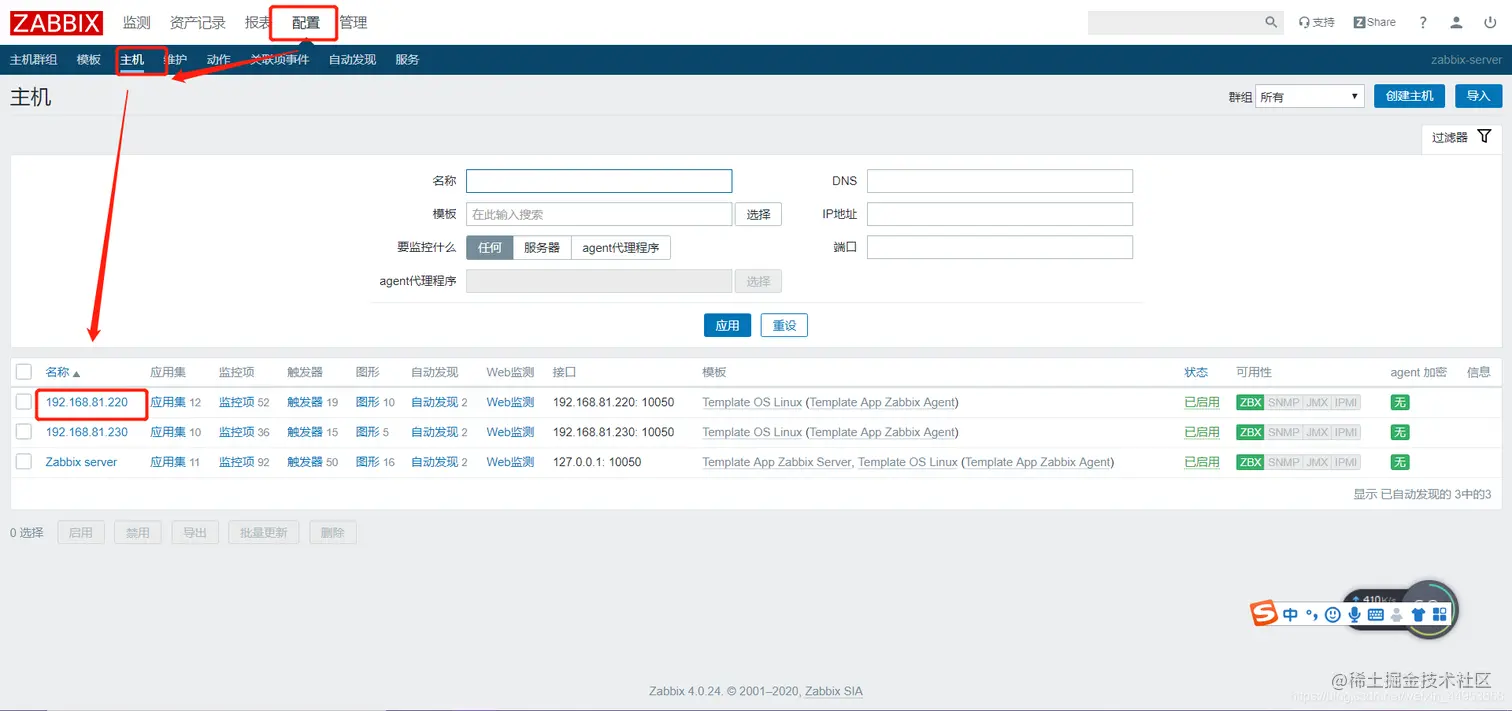Open the 配置 top menu

pos(306,22)
